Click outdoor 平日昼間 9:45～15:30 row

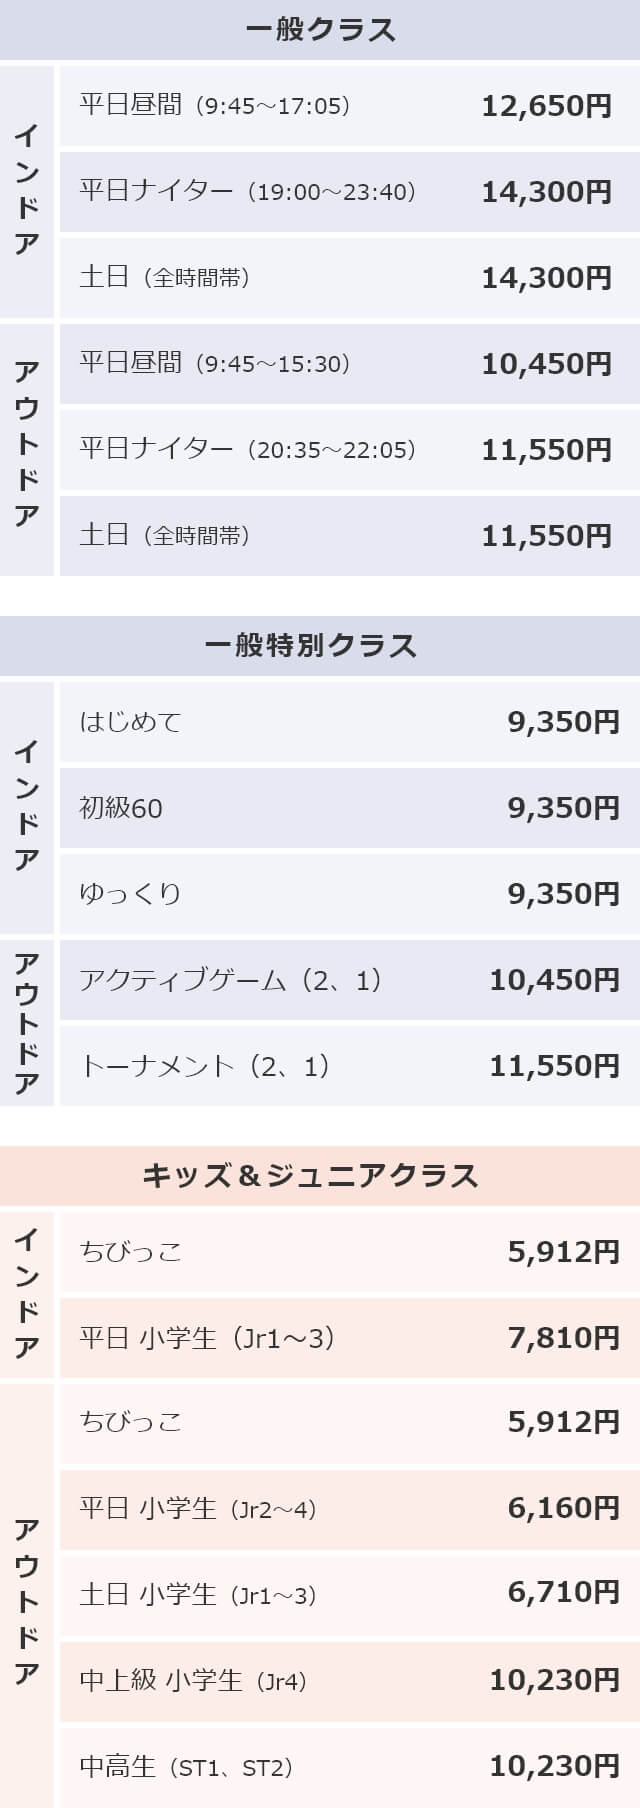click(350, 364)
